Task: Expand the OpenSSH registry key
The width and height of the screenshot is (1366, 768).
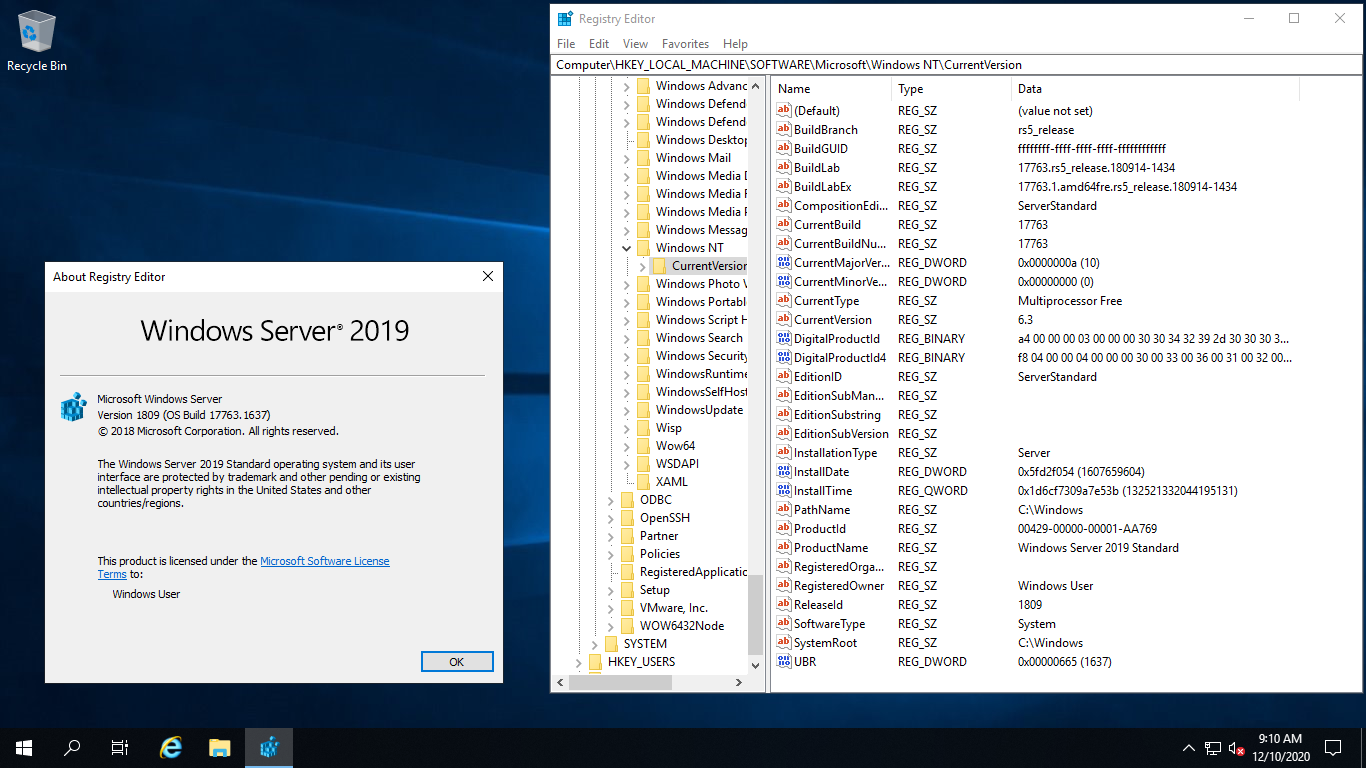Action: point(611,518)
